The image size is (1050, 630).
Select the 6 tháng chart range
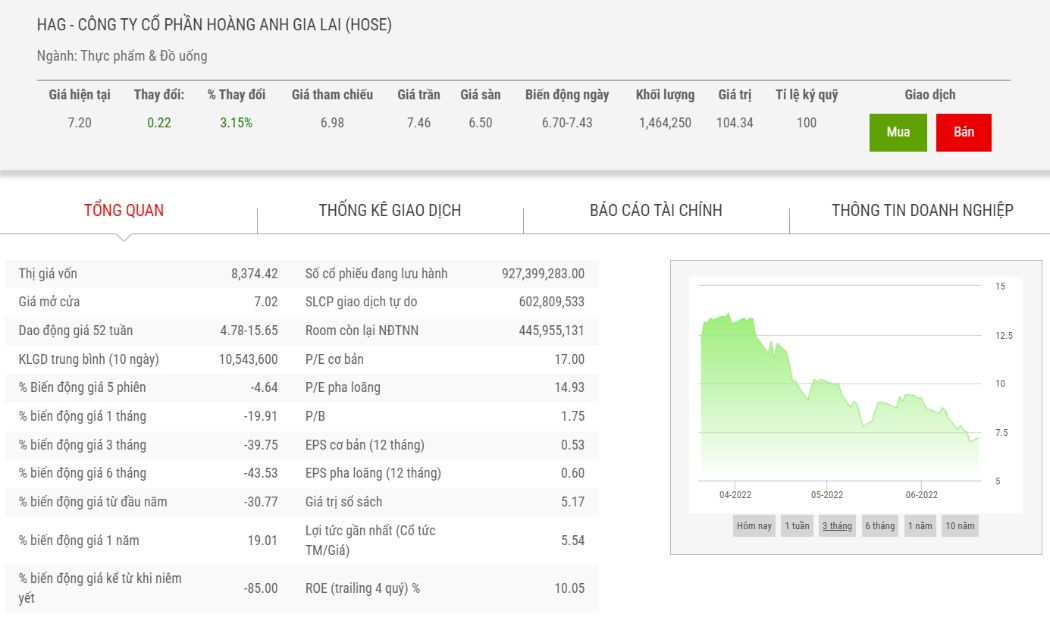click(880, 526)
